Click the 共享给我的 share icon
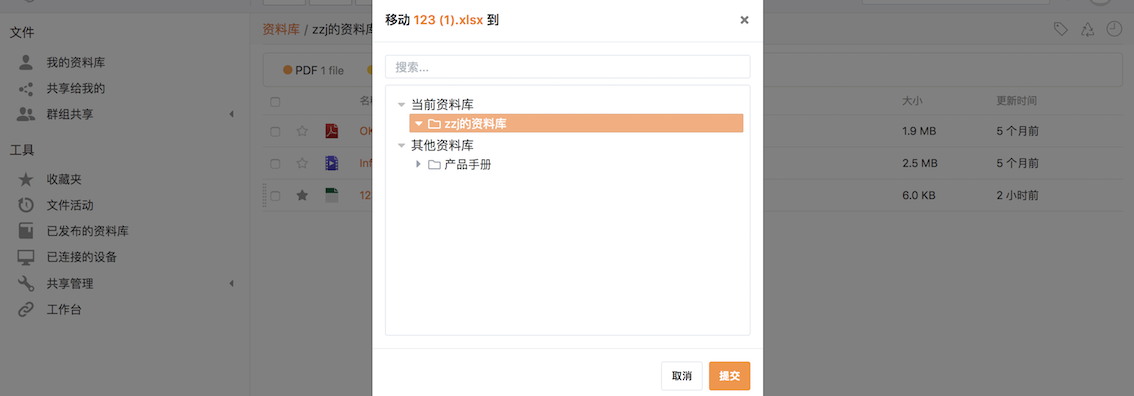Image resolution: width=1134 pixels, height=396 pixels. [26, 89]
